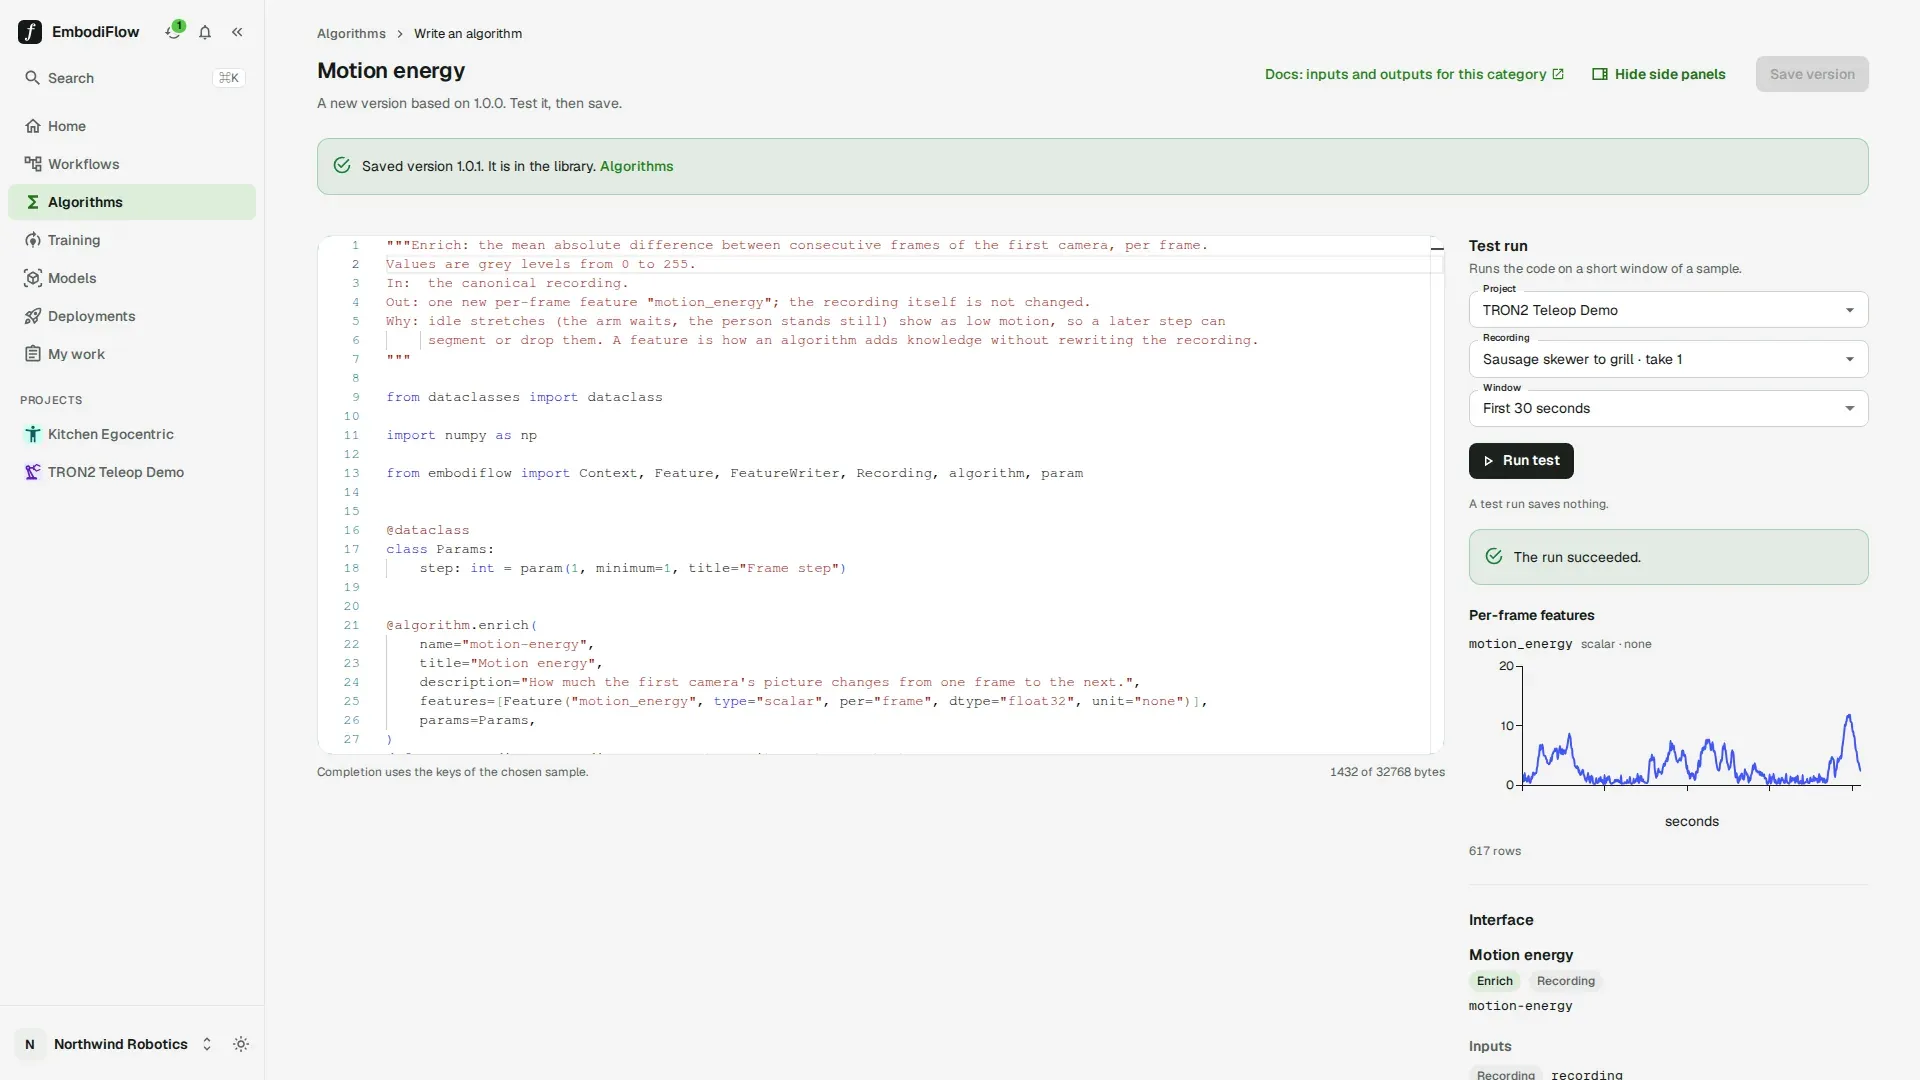Click the play icon on Run test
This screenshot has height=1080, width=1920.
click(1489, 461)
